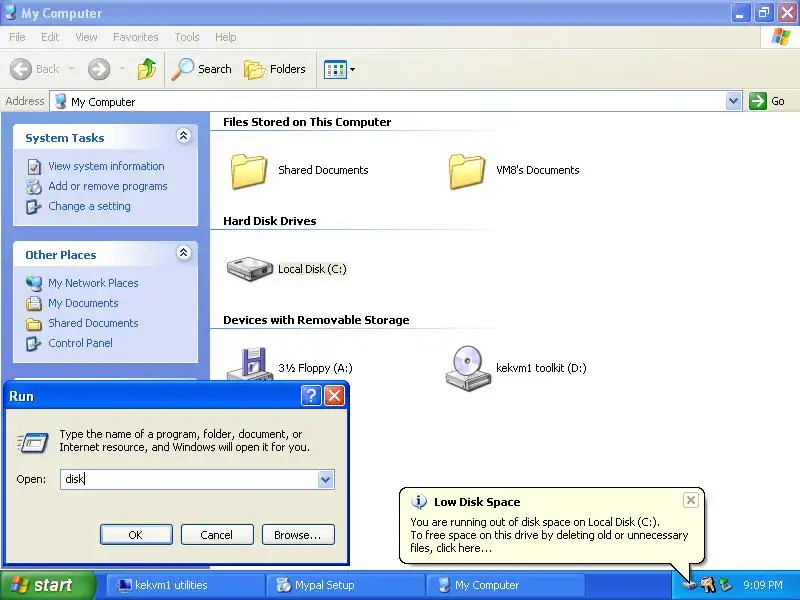Close the Run dialog
Image resolution: width=800 pixels, height=600 pixels.
[x=335, y=395]
